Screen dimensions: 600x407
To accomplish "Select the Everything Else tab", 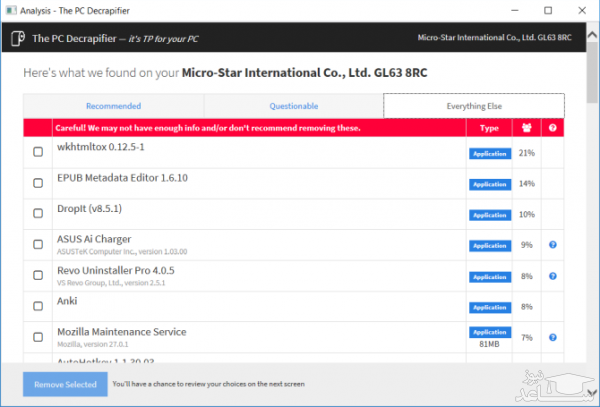I will [x=473, y=106].
